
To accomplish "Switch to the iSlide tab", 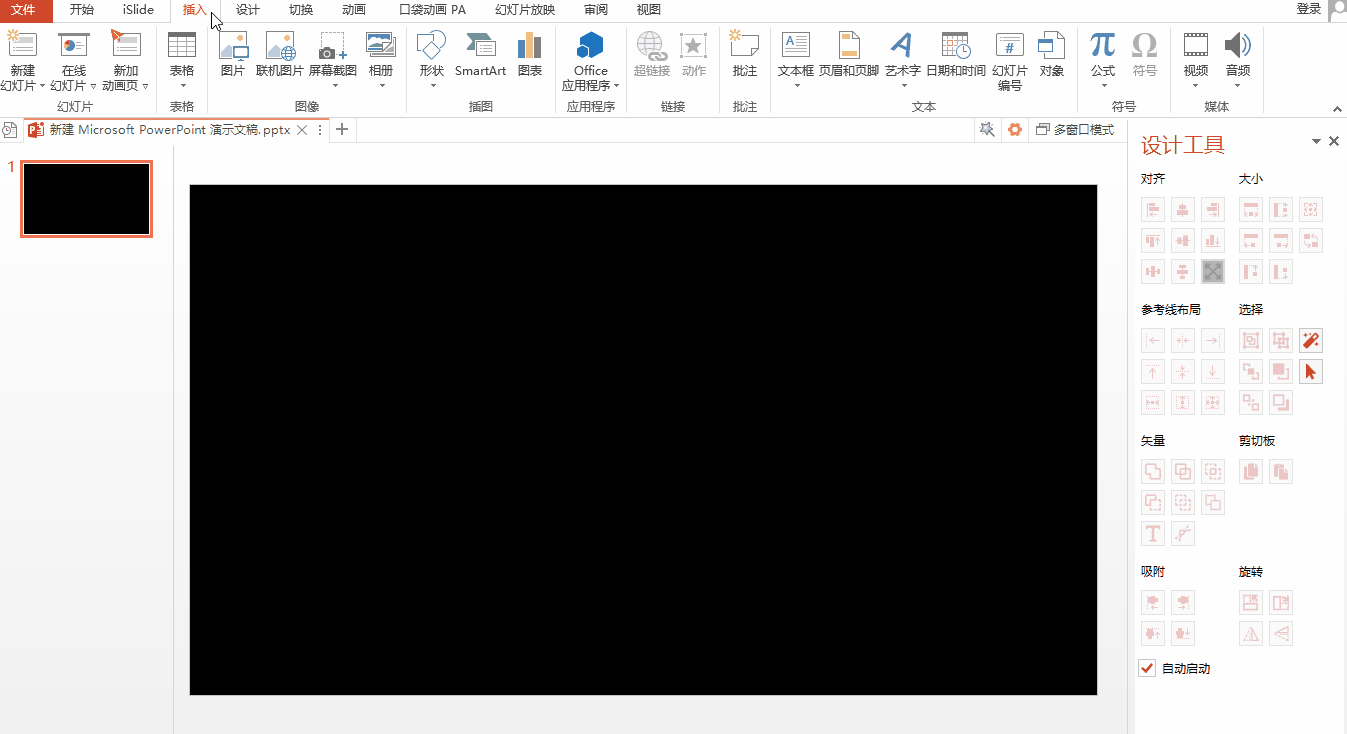I will [x=139, y=10].
